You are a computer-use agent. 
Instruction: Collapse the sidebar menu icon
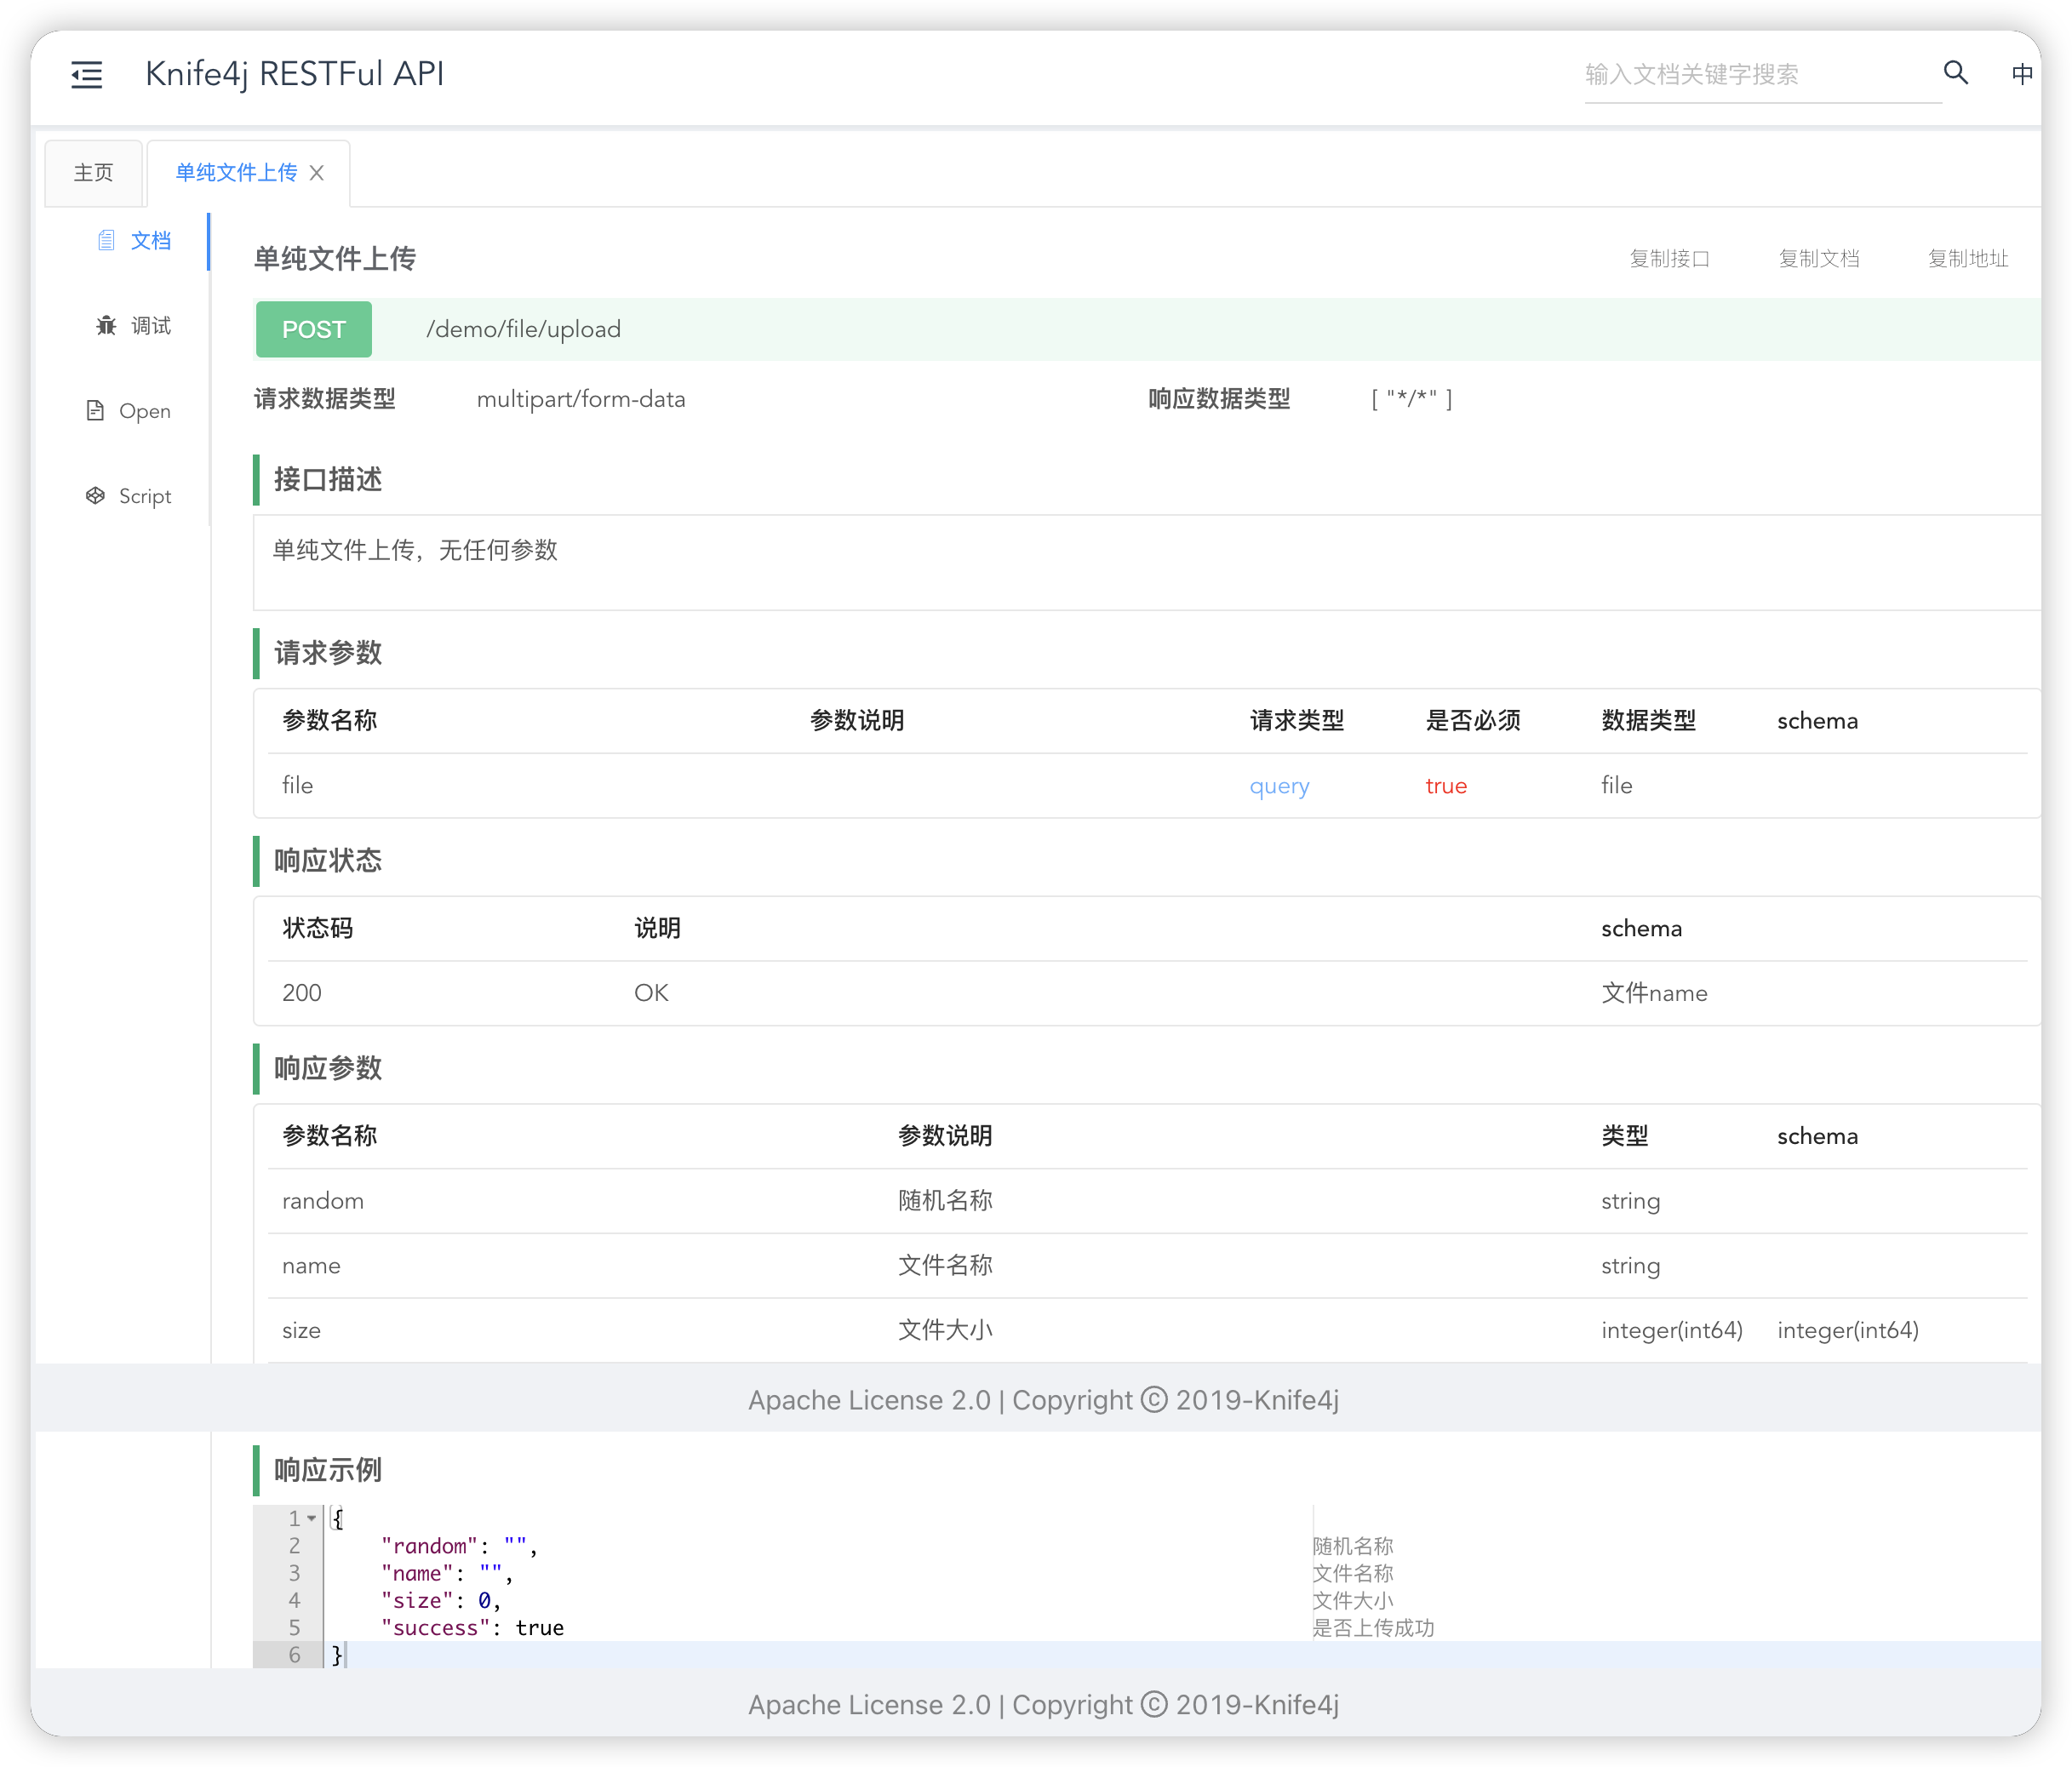coord(87,74)
